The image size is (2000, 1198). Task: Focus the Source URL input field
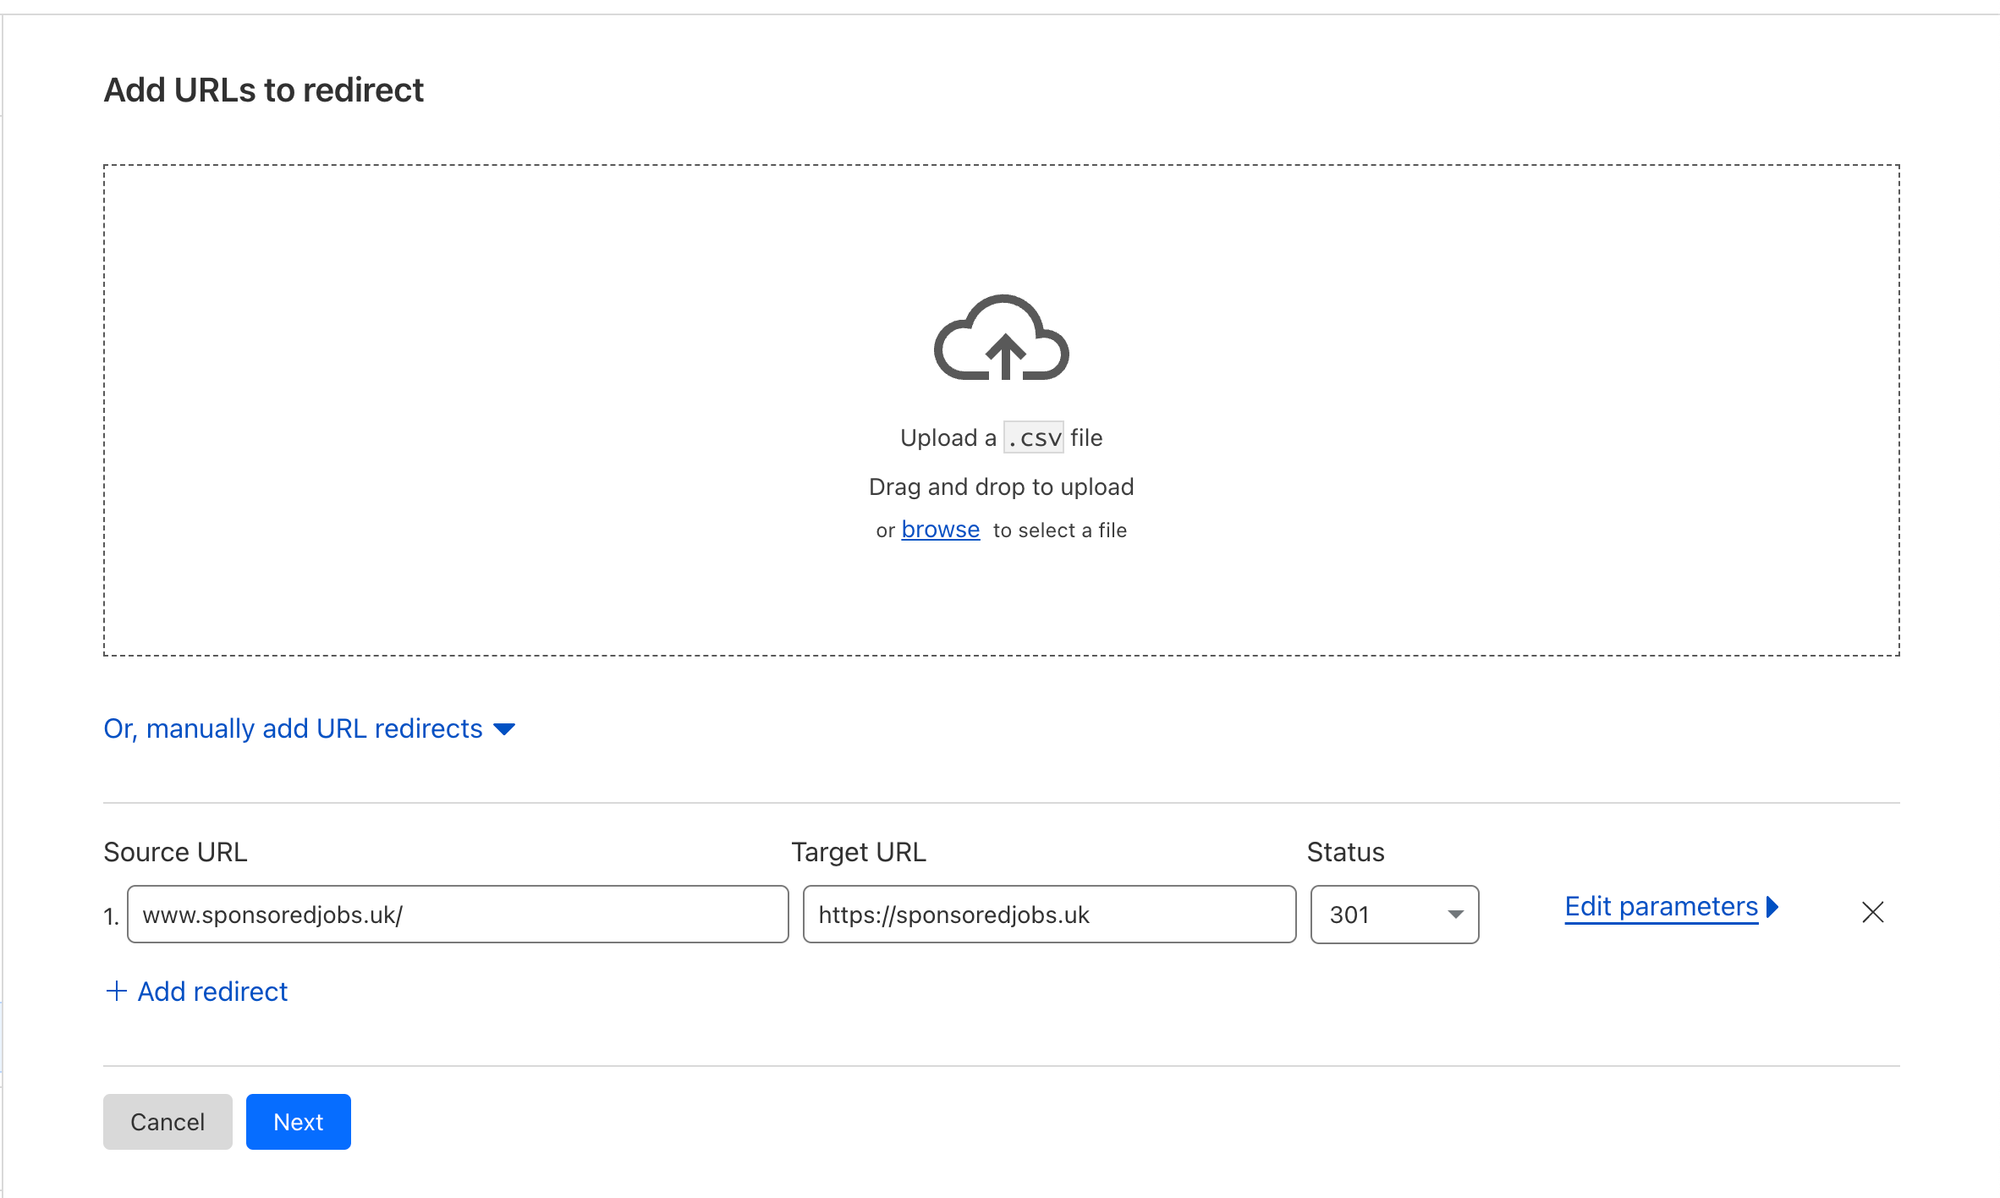tap(457, 914)
